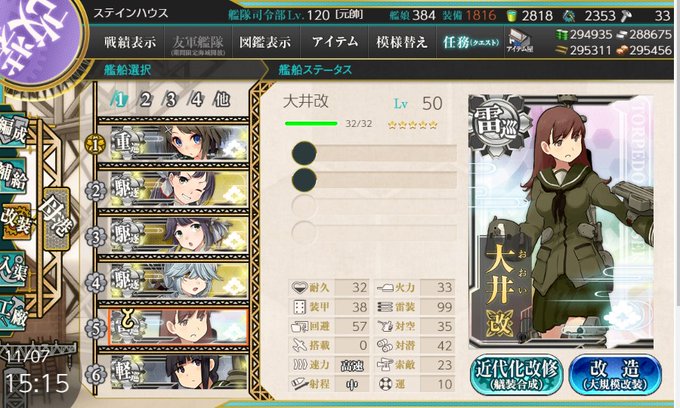Select the 改装 remodel sidebar icon
The width and height of the screenshot is (680, 408).
pos(16,221)
